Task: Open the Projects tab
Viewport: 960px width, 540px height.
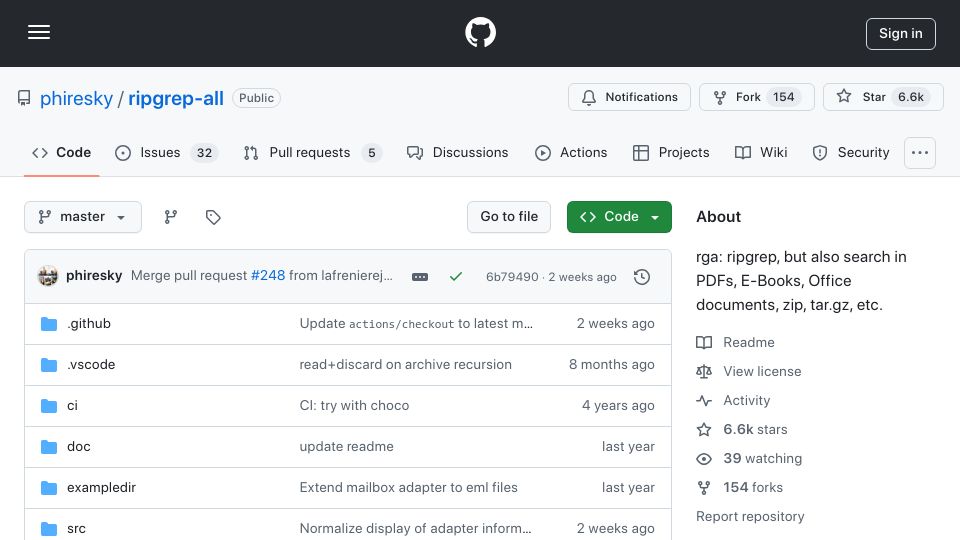Action: [x=671, y=153]
